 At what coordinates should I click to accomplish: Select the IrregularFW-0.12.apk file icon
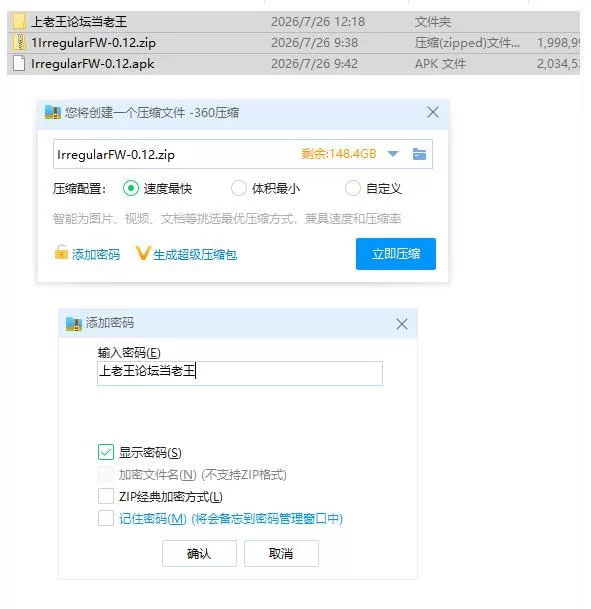pyautogui.click(x=19, y=63)
